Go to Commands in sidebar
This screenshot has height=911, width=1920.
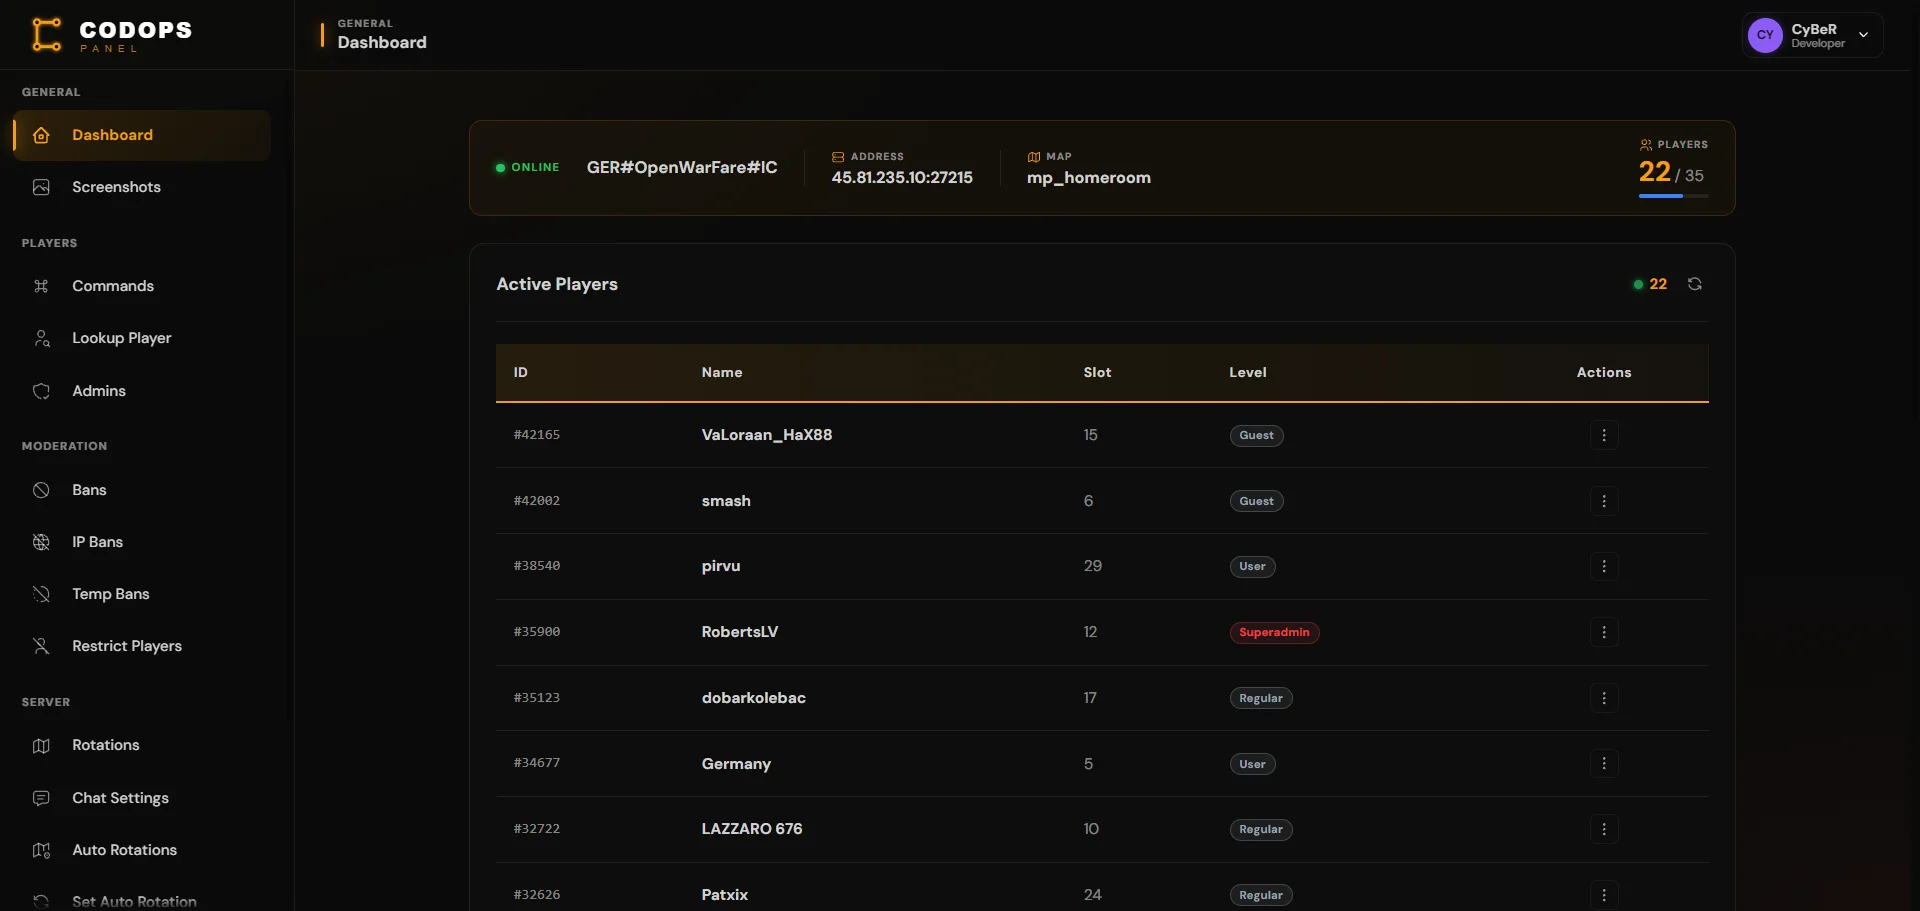[x=142, y=286]
